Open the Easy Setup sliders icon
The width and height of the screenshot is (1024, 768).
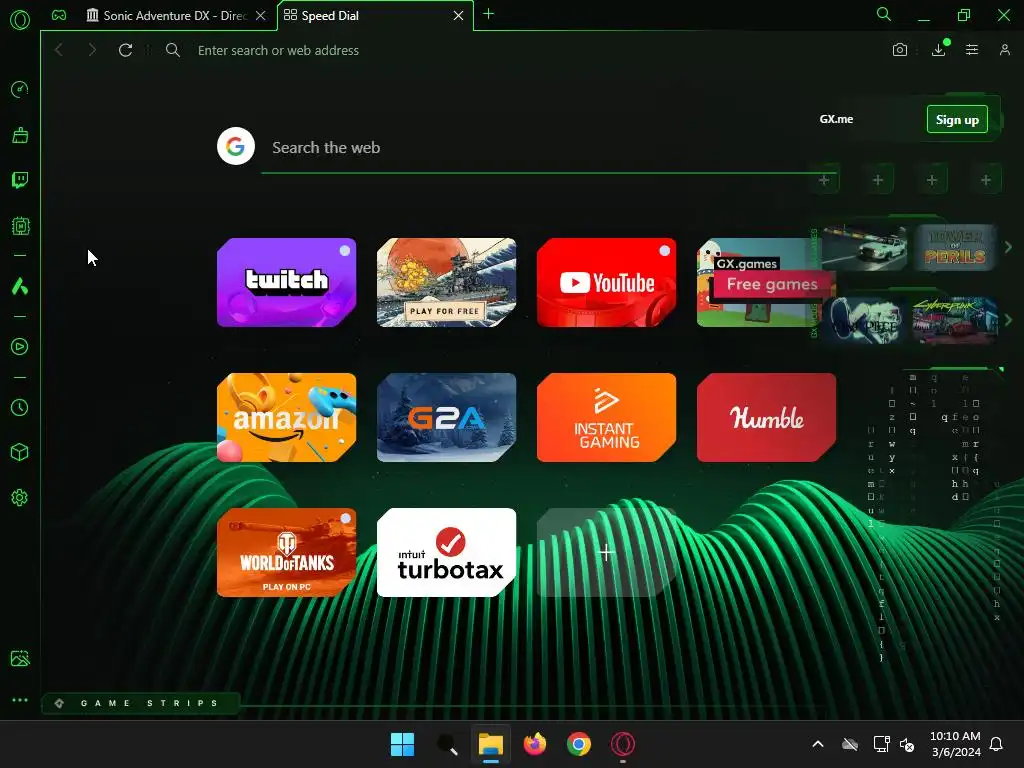(x=972, y=50)
